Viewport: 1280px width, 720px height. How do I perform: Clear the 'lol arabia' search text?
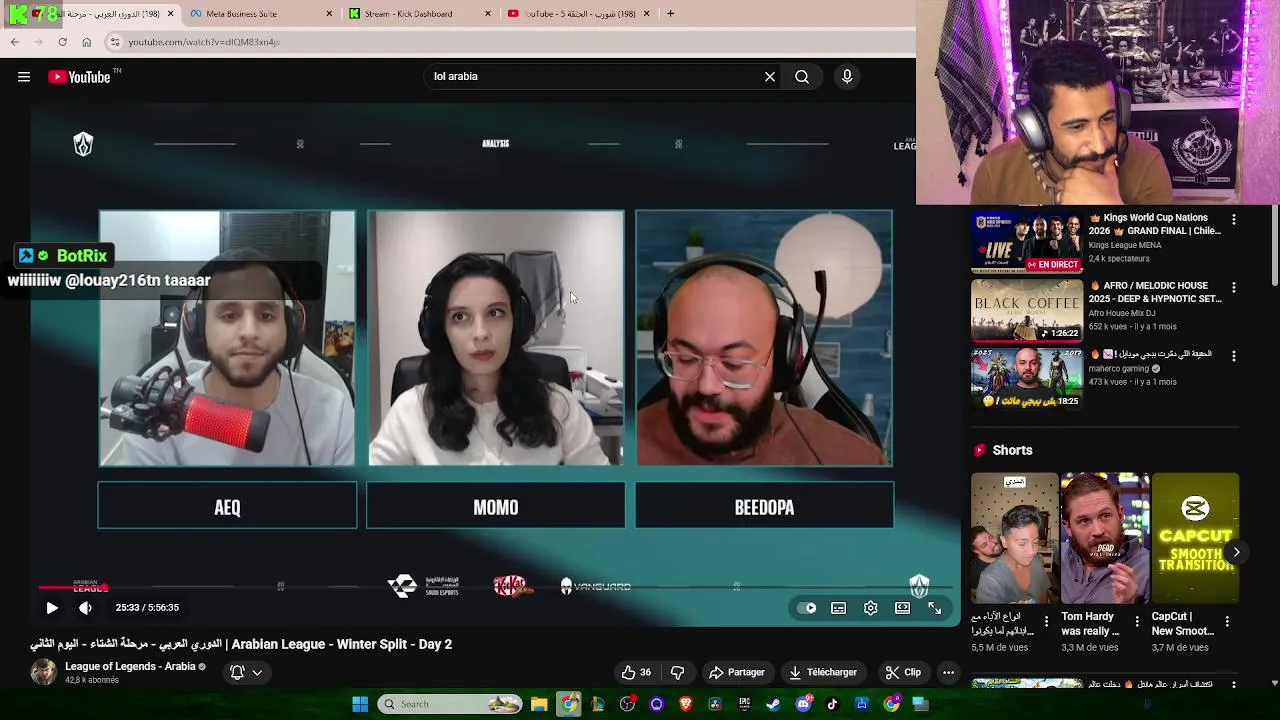[770, 77]
